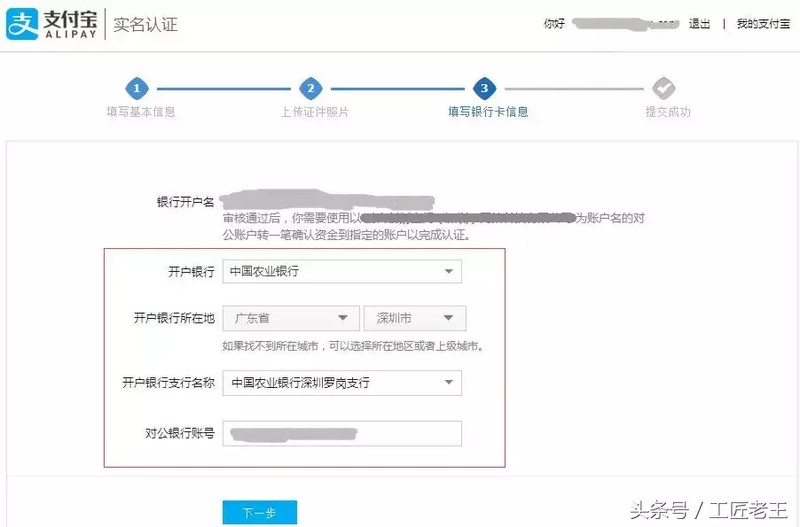The height and width of the screenshot is (527, 800).
Task: Open the 开户银行 dropdown showing 中国农业银行
Action: click(342, 271)
